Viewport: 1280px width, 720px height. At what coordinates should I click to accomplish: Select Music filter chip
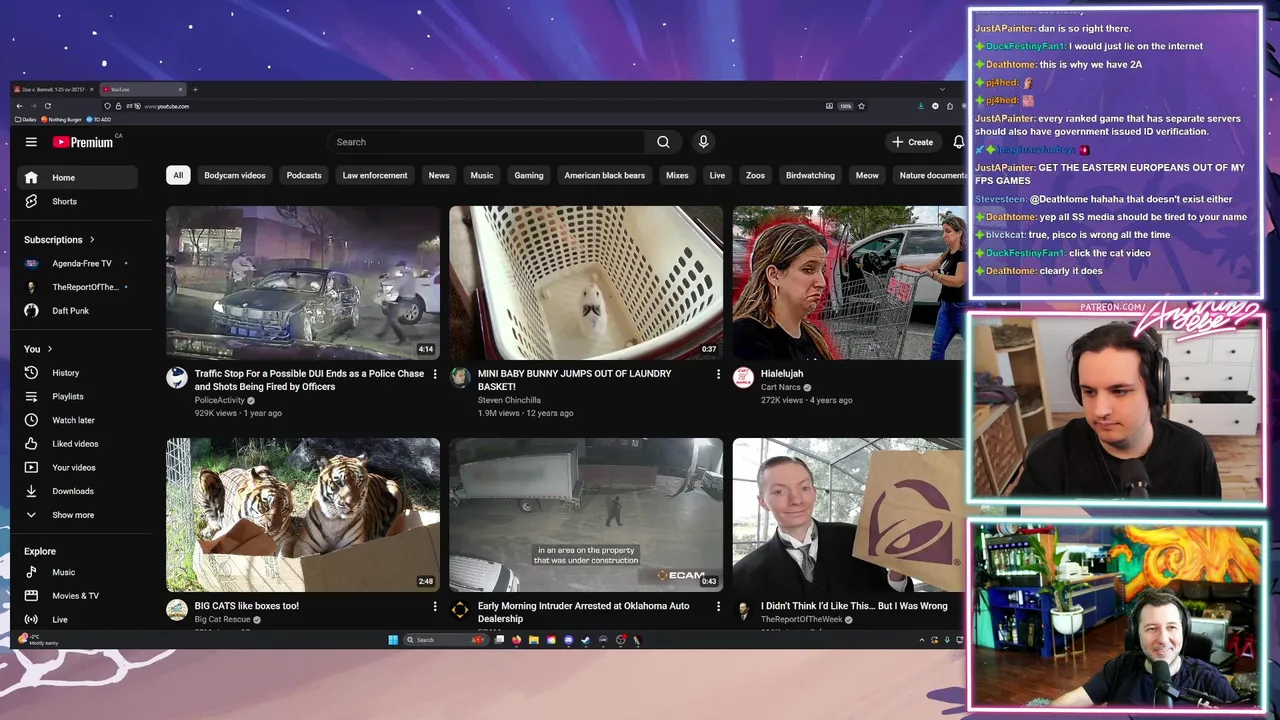click(x=482, y=175)
